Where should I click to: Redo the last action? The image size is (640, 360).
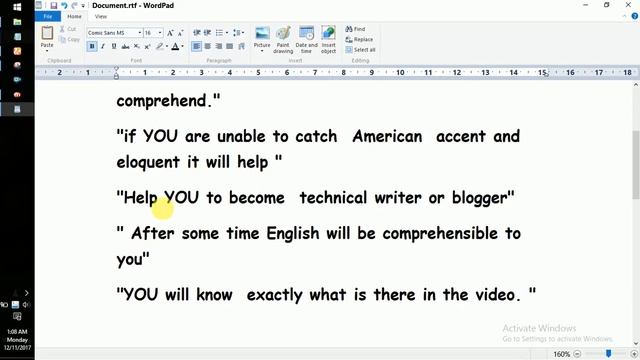(x=74, y=6)
